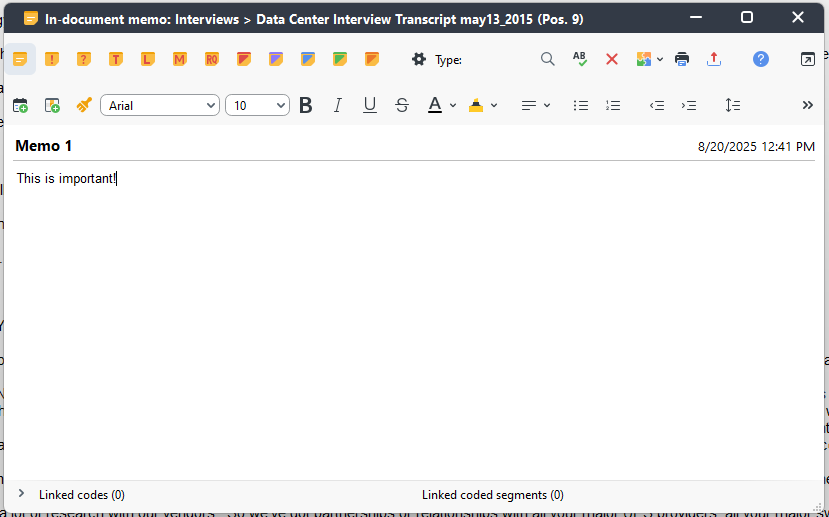Click the 'Type:' label

click(448, 60)
